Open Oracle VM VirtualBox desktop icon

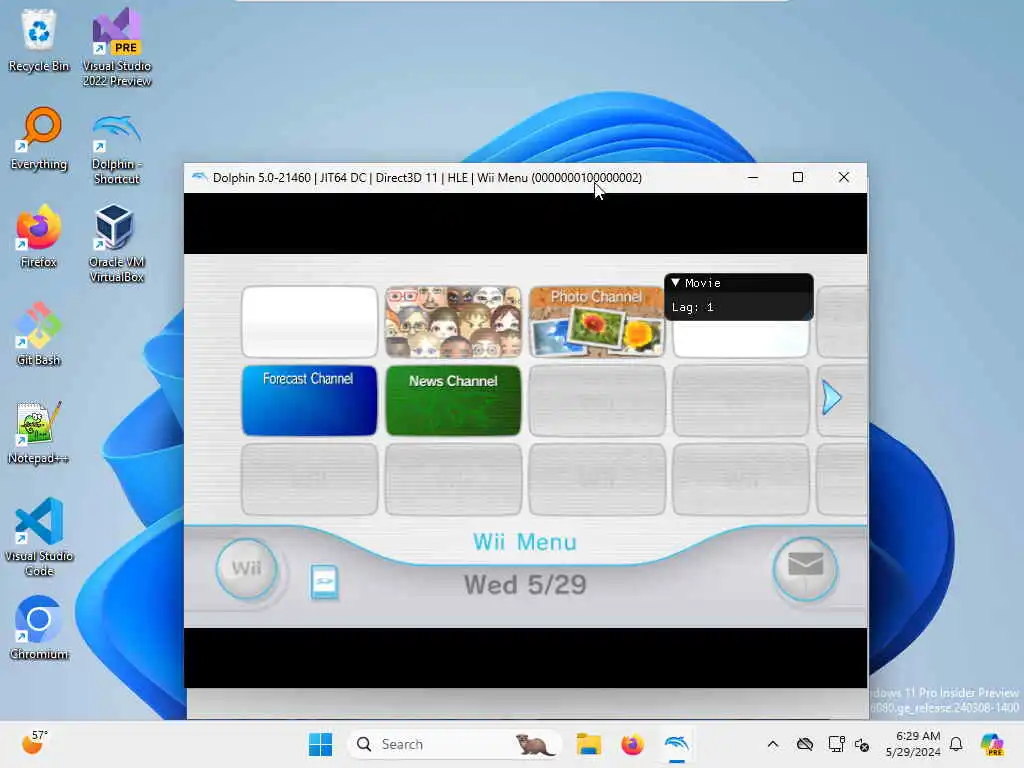[116, 243]
